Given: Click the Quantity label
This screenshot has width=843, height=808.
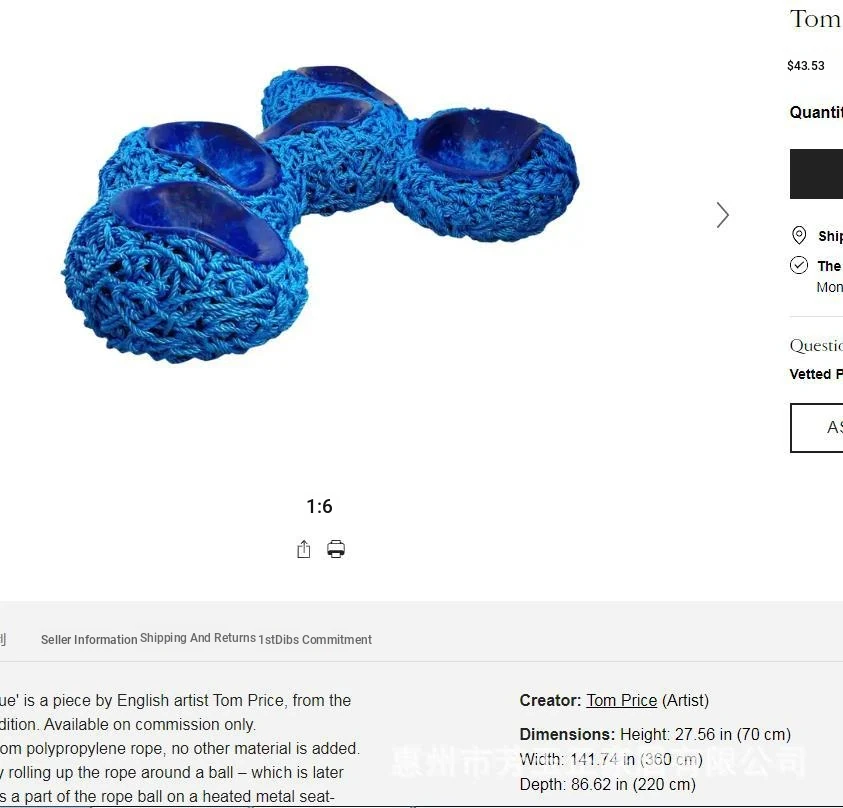Looking at the screenshot, I should tap(816, 112).
